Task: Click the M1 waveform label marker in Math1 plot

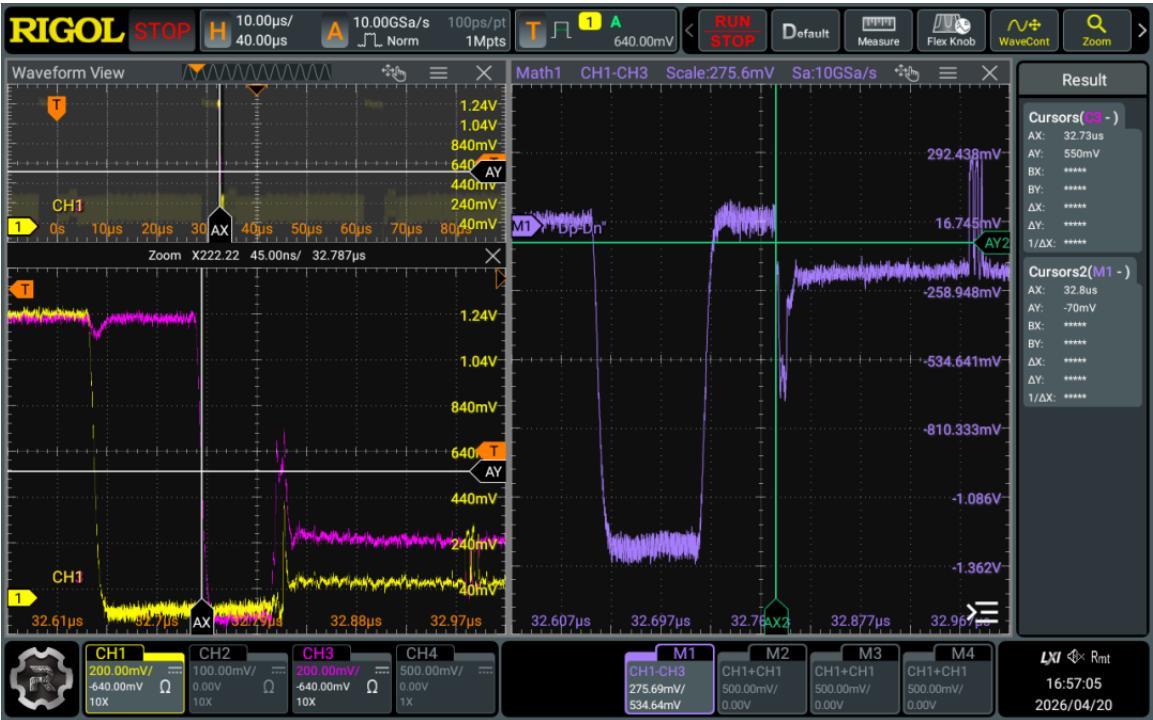Action: pyautogui.click(x=524, y=227)
